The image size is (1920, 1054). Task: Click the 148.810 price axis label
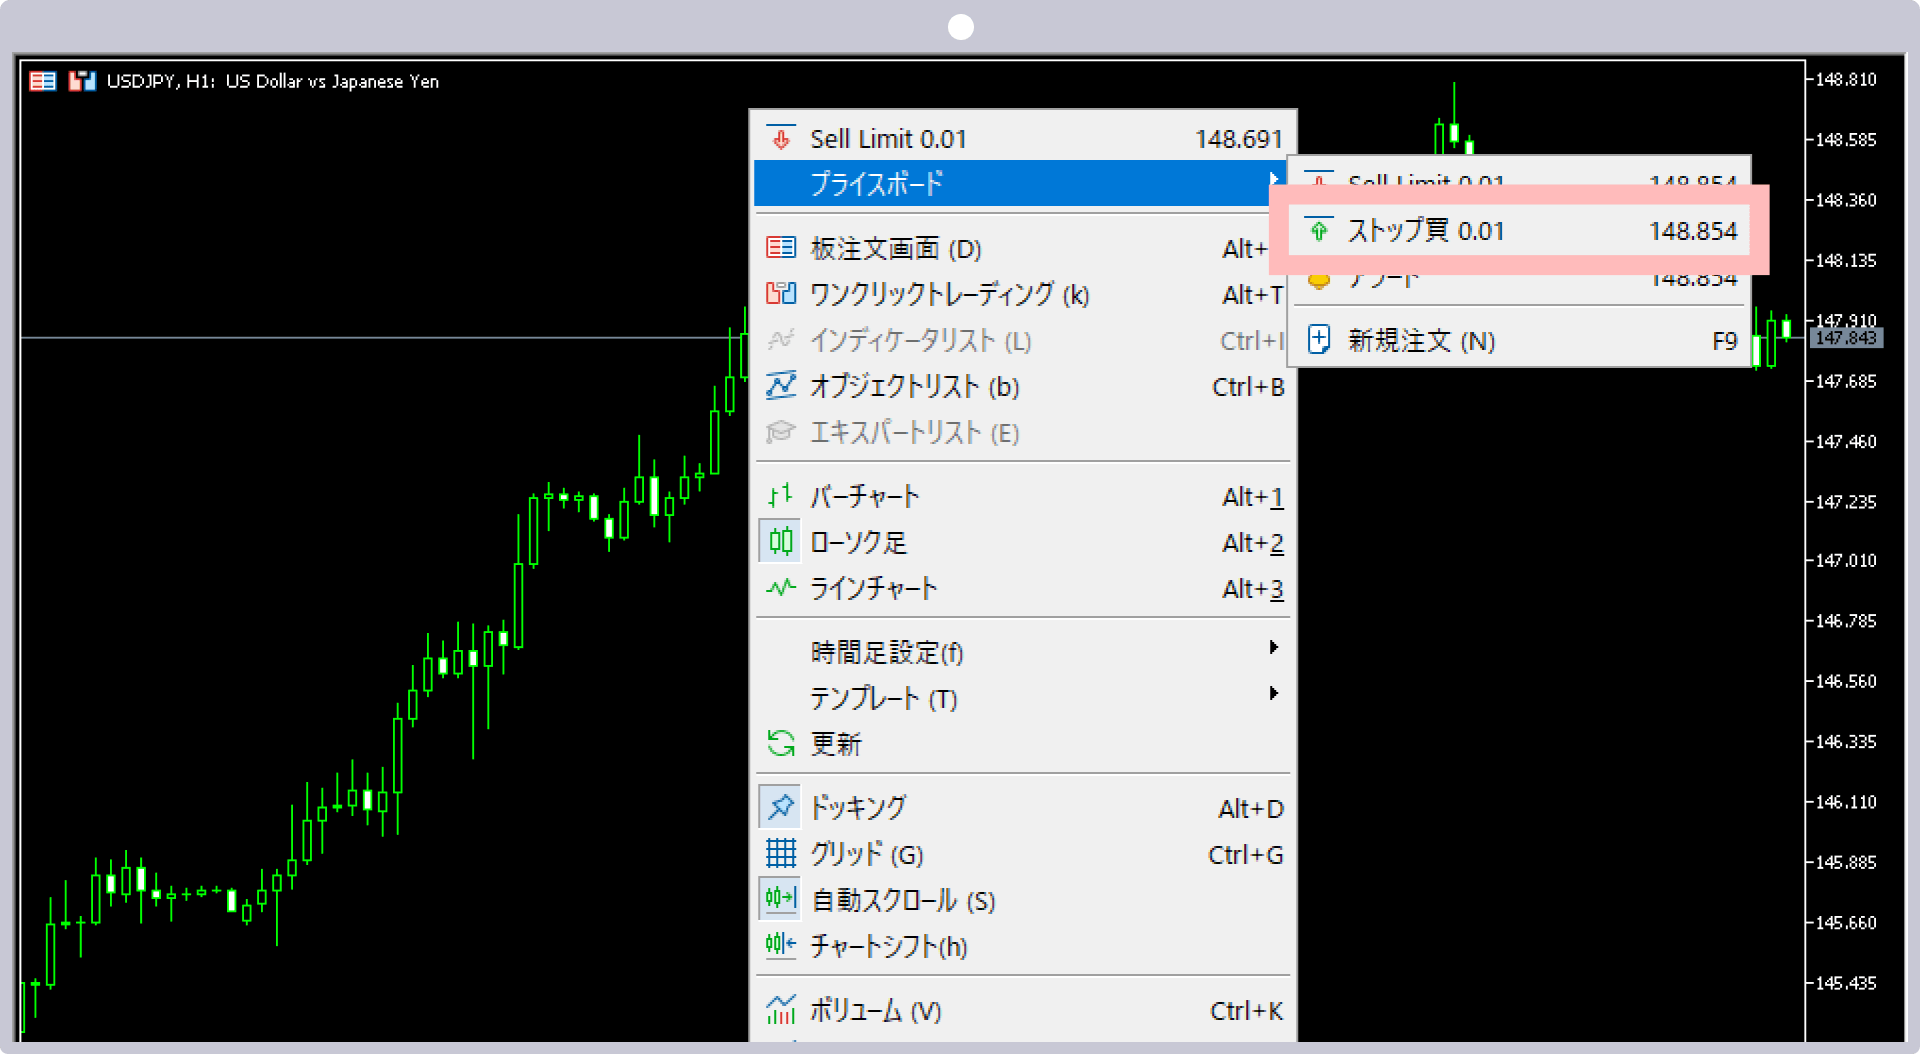[x=1846, y=79]
